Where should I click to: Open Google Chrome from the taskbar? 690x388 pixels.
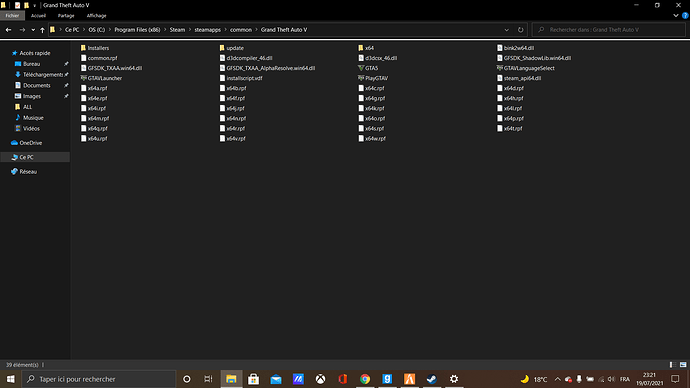365,379
